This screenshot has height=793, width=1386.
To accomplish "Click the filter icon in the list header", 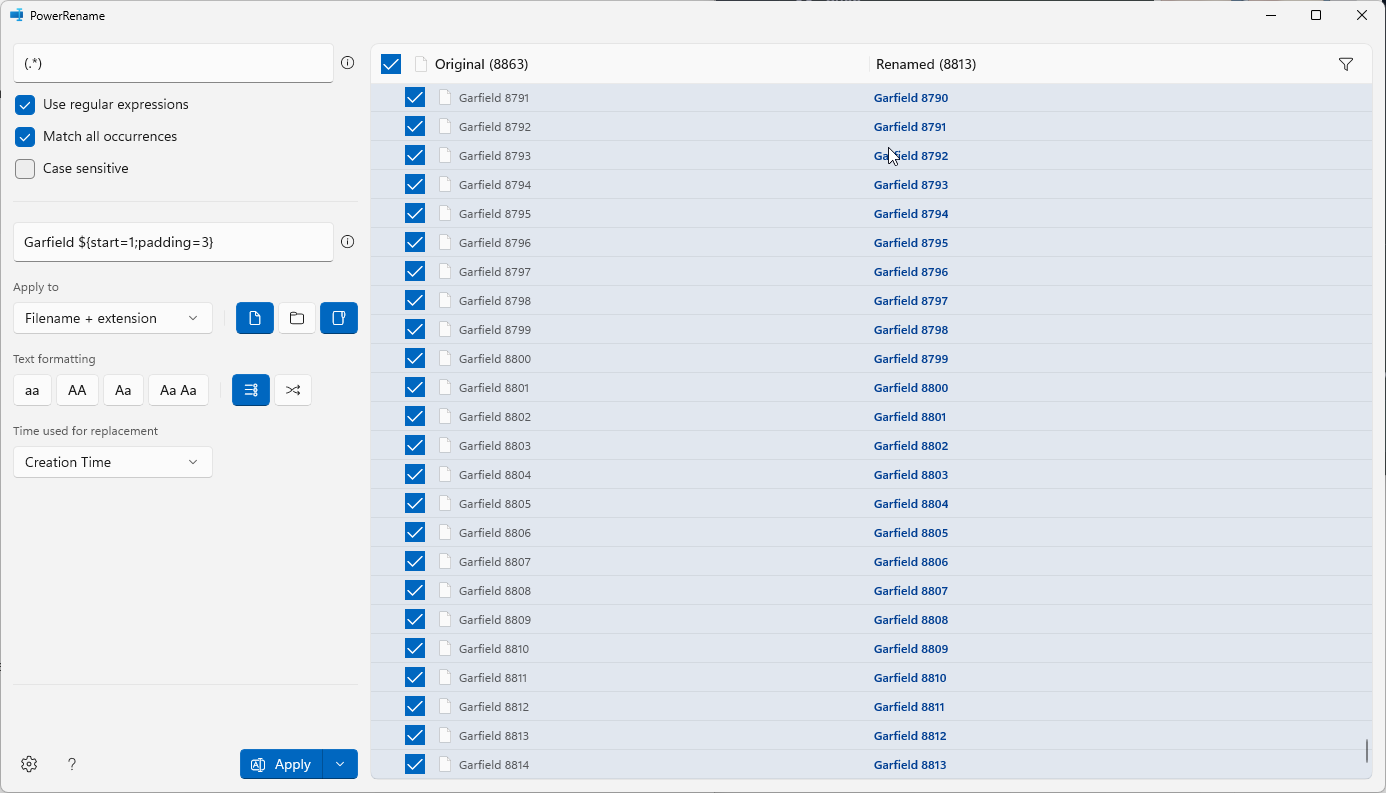I will click(1345, 64).
